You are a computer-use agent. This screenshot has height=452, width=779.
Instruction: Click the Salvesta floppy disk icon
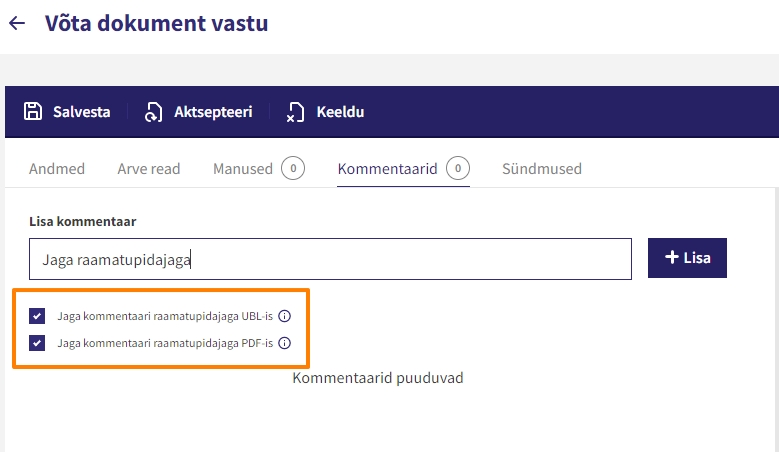point(33,111)
